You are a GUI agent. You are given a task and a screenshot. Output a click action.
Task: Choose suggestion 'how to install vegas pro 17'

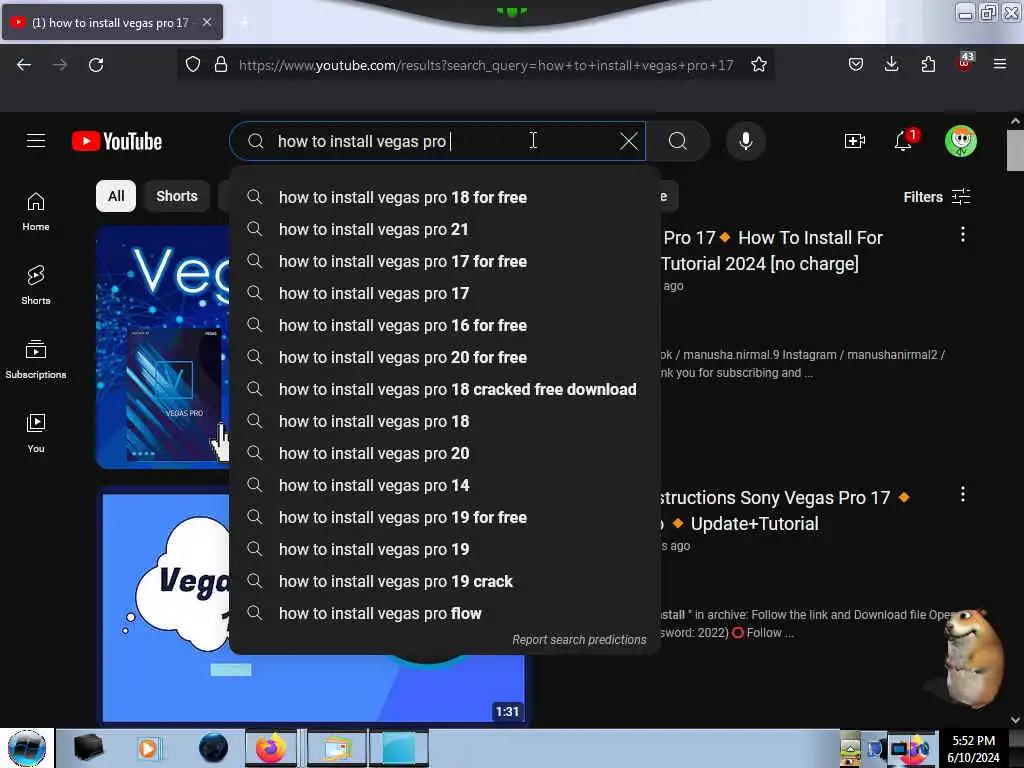coord(444,293)
